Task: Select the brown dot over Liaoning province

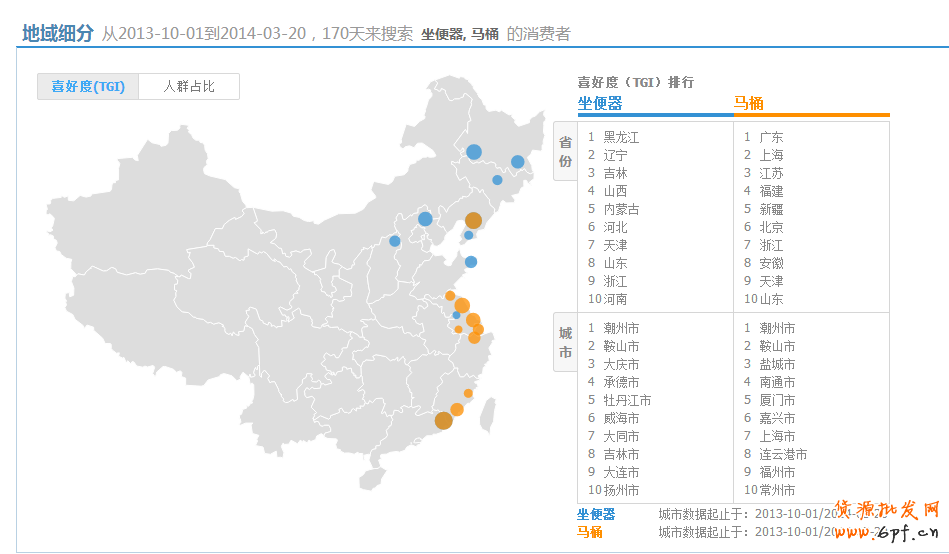Action: point(473,221)
